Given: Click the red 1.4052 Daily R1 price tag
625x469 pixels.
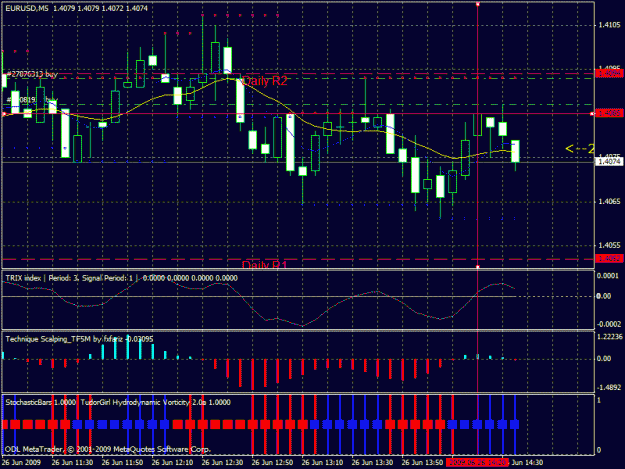Looking at the screenshot, I should click(x=609, y=259).
